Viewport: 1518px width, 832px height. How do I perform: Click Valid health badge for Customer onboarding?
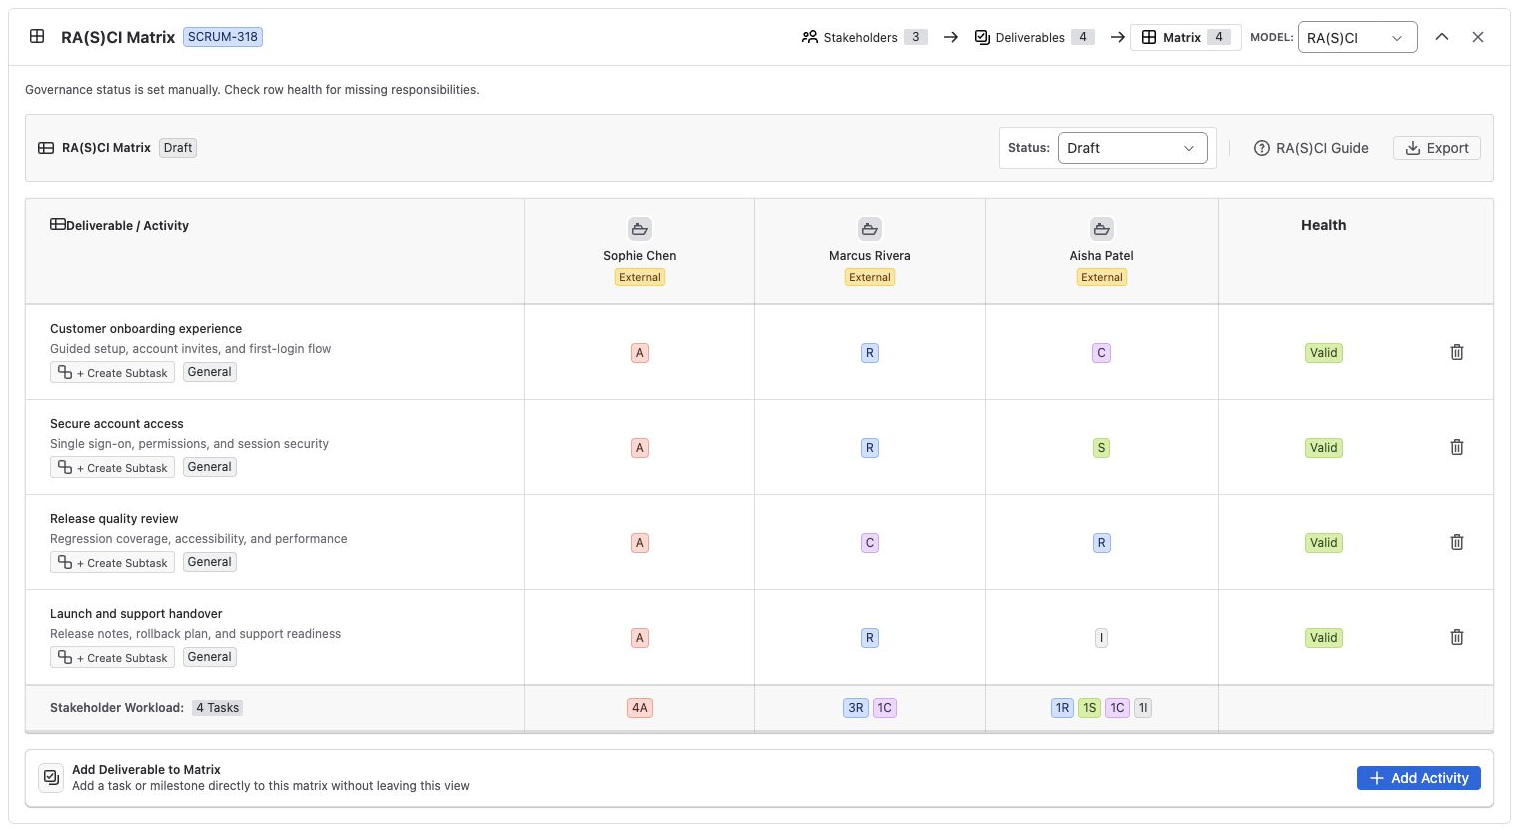click(x=1324, y=353)
